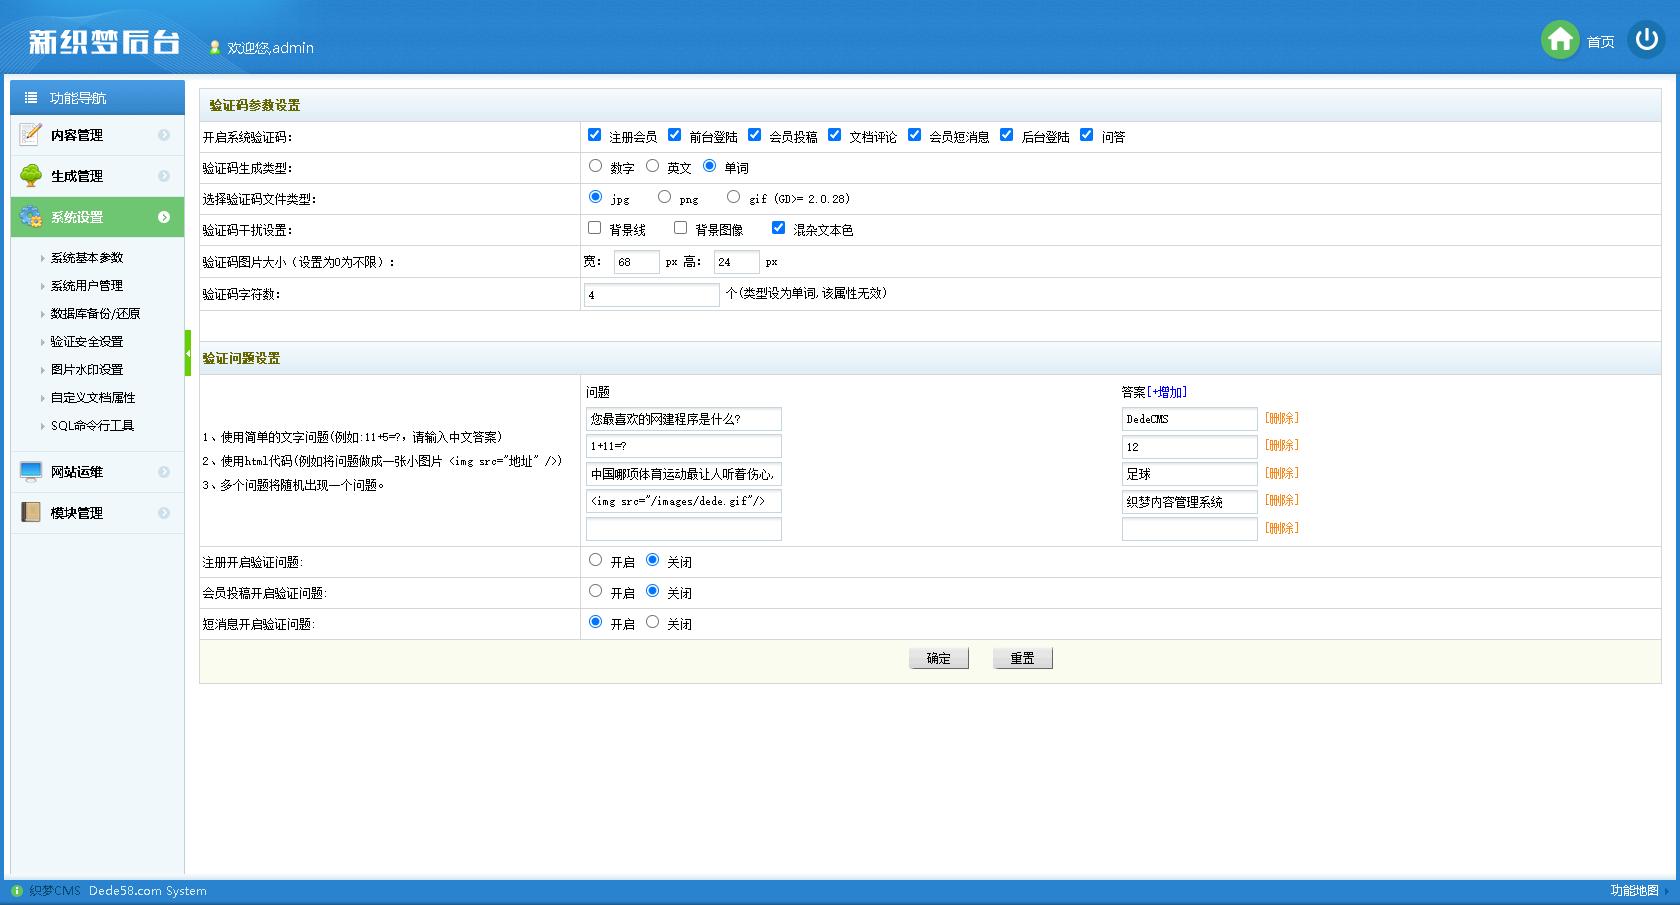This screenshot has height=905, width=1680.
Task: Open the SQL命令行工具 menu item
Action: 92,425
